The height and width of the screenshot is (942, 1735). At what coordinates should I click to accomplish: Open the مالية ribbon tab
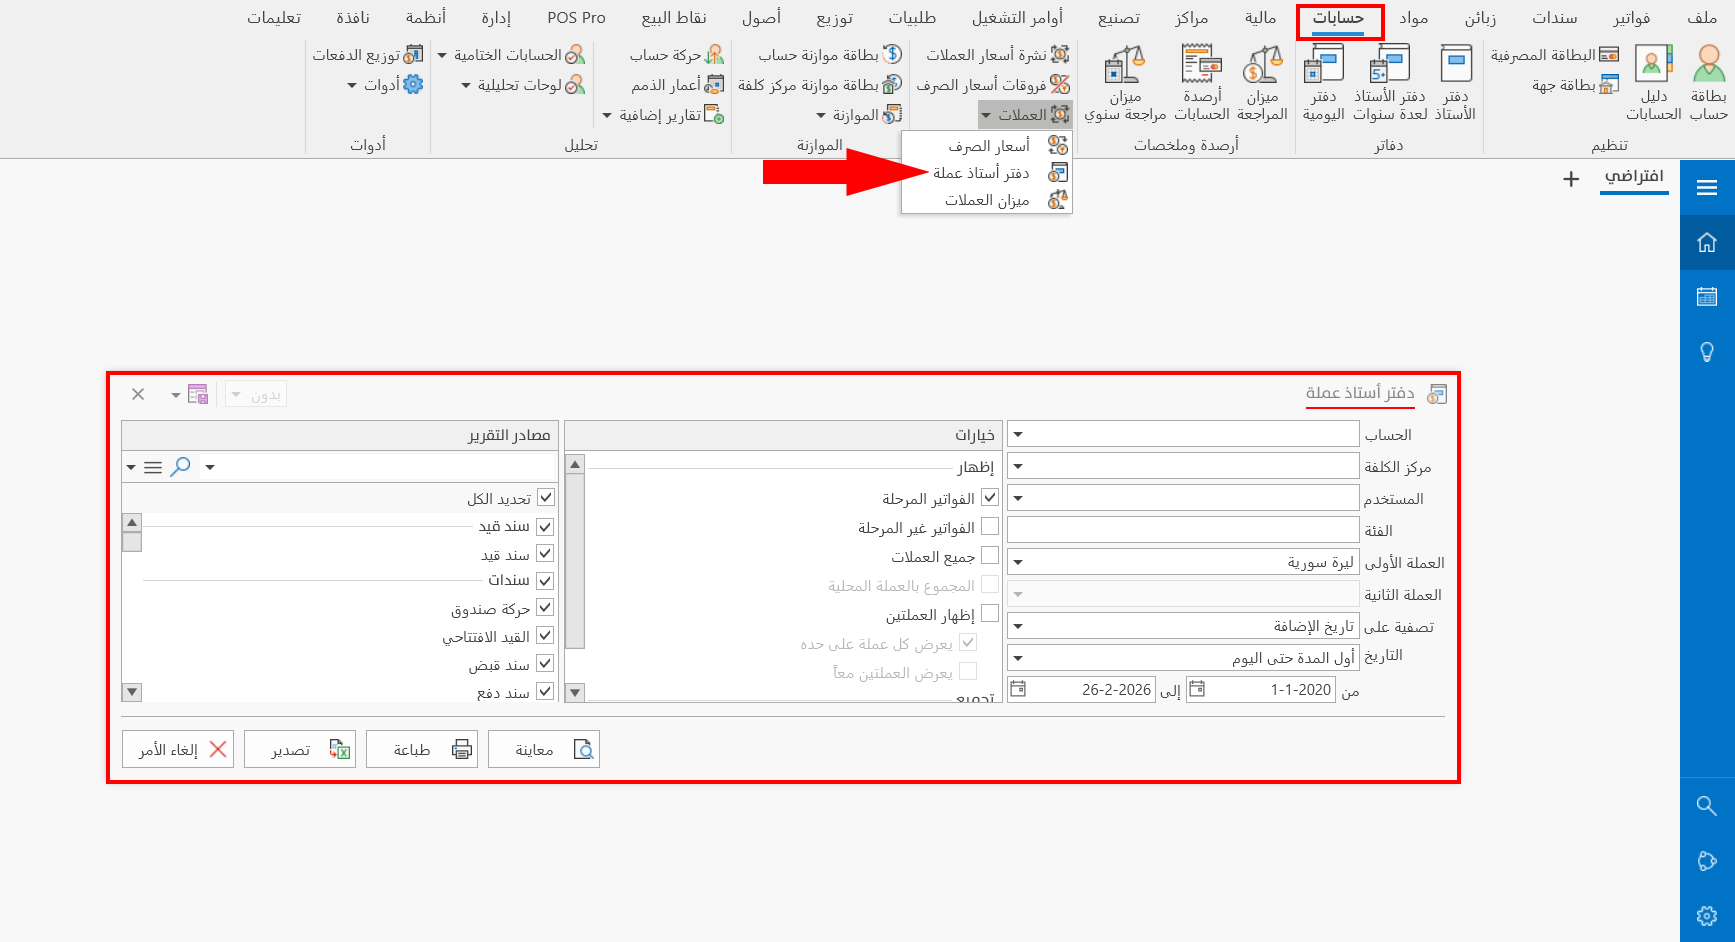pyautogui.click(x=1260, y=18)
